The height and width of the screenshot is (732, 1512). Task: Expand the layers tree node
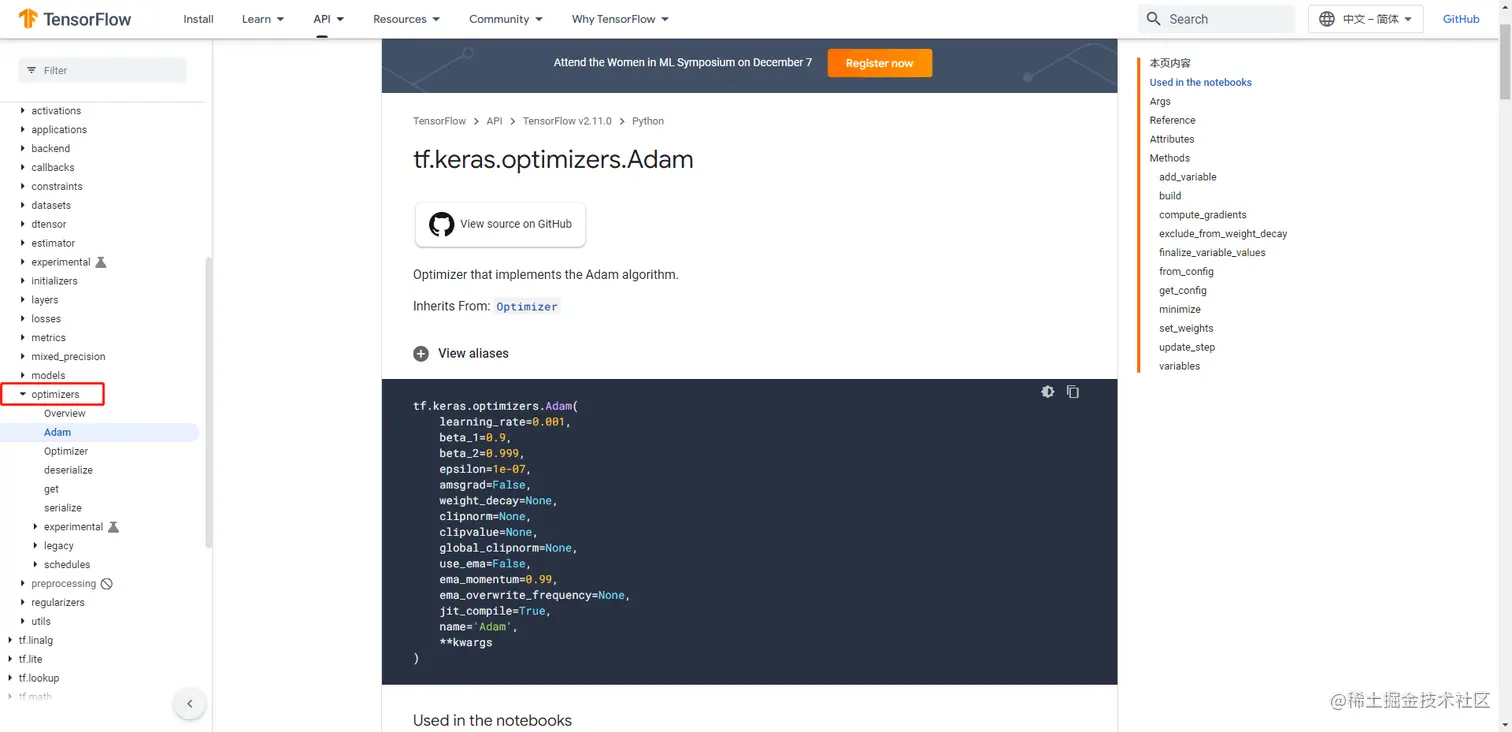22,300
